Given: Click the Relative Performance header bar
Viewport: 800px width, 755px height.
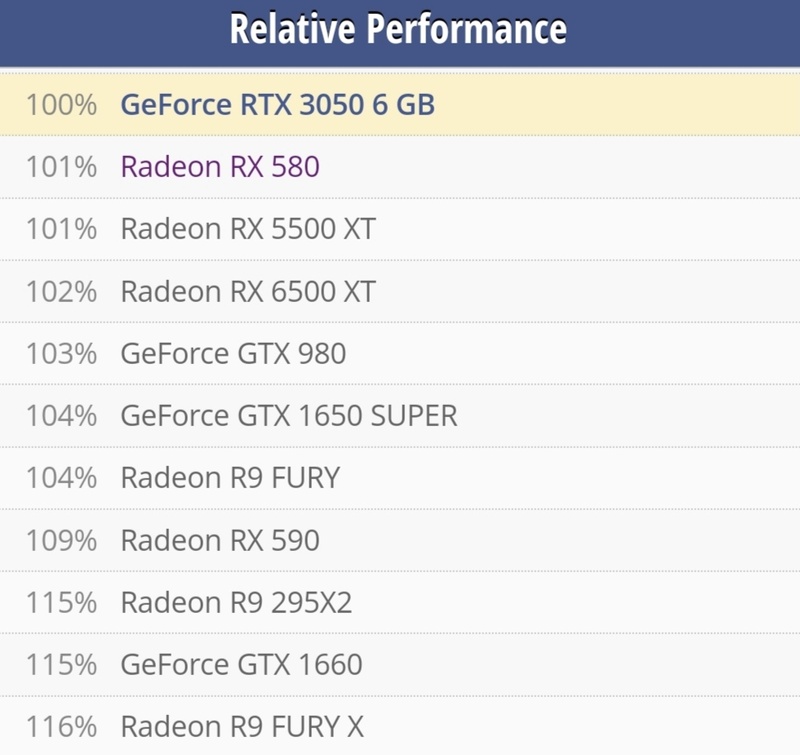Looking at the screenshot, I should point(400,33).
